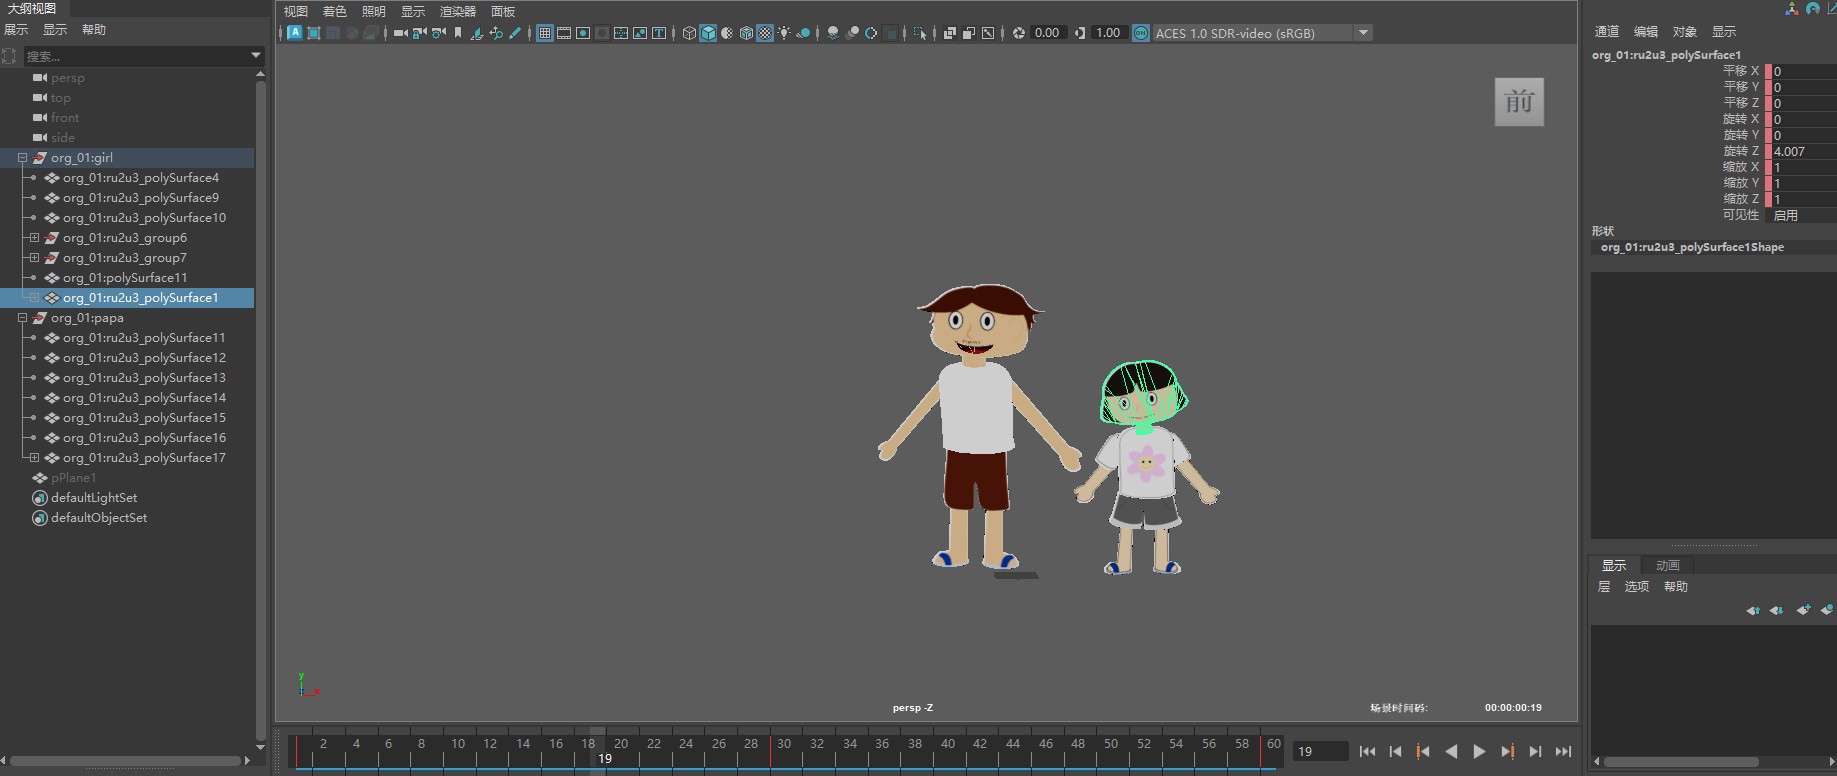Click the 2D pan/zoom icon
Screen dimensions: 1837x776
(496, 33)
